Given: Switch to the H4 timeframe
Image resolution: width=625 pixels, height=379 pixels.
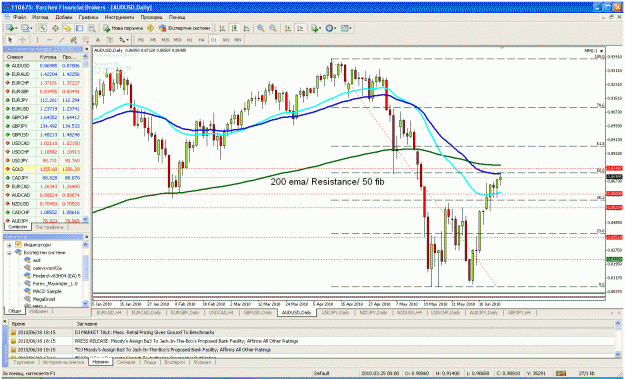Looking at the screenshot, I should tap(201, 40).
